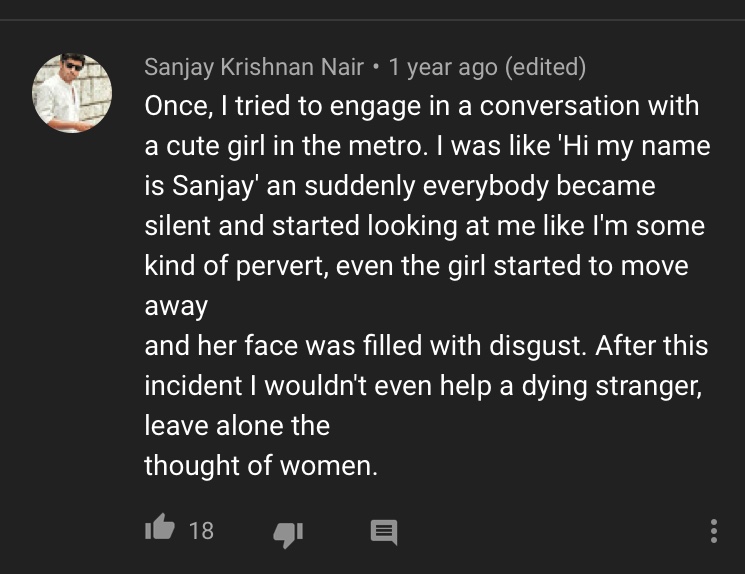The image size is (745, 574).
Task: Open Sanjay Krishnan Nair's profile picture
Action: 72,93
